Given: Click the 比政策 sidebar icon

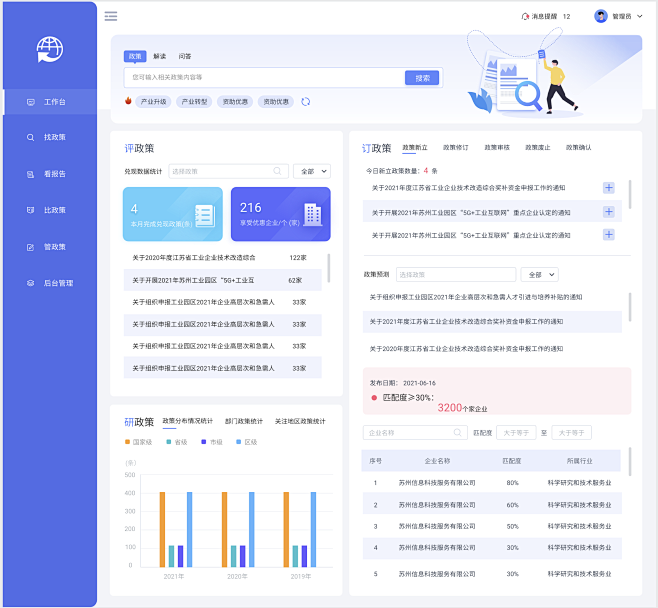Looking at the screenshot, I should (30, 210).
